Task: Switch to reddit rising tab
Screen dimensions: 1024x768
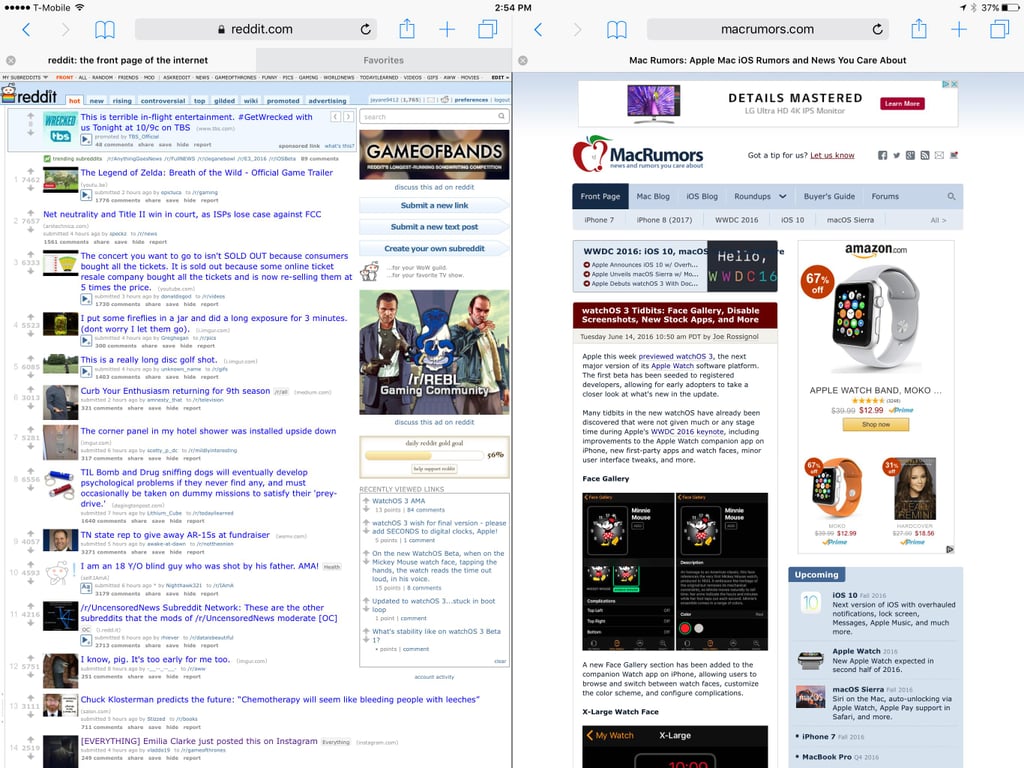Action: [x=121, y=101]
